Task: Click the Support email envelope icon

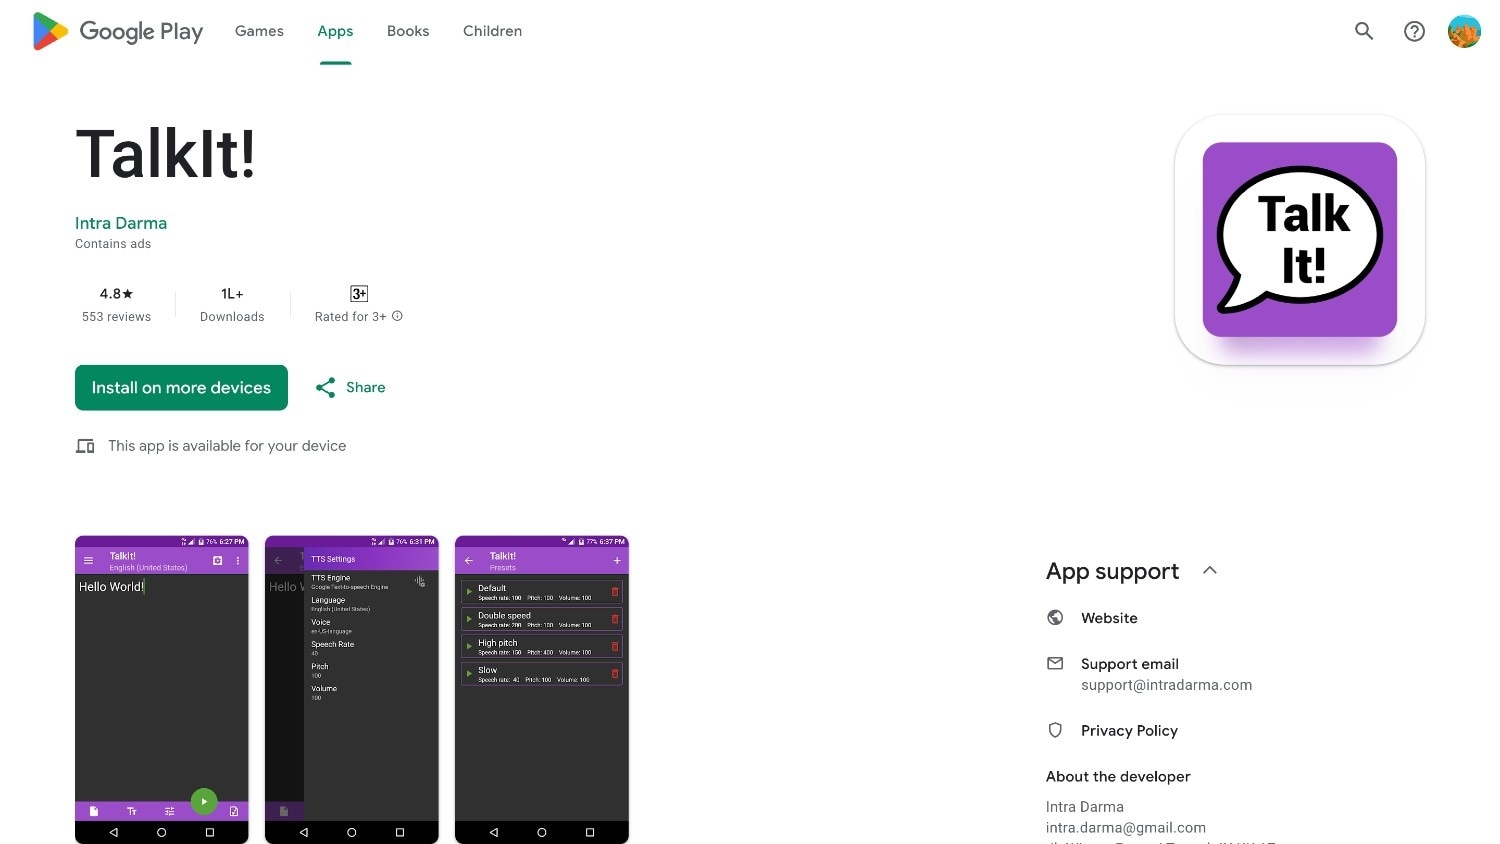Action: click(1055, 663)
